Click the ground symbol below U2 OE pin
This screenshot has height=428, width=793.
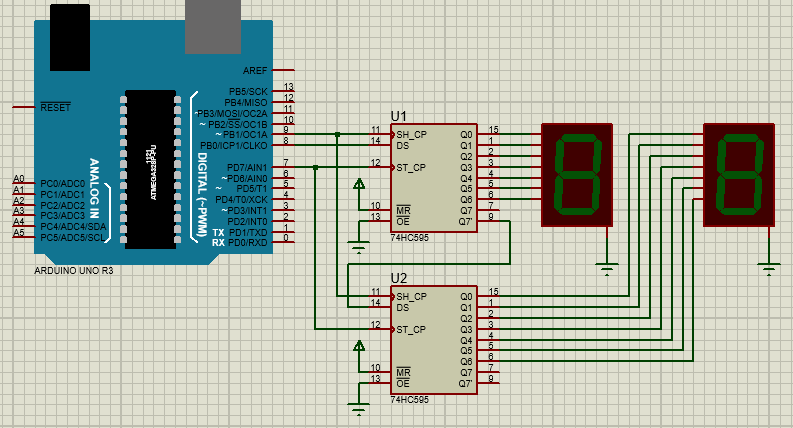(359, 407)
